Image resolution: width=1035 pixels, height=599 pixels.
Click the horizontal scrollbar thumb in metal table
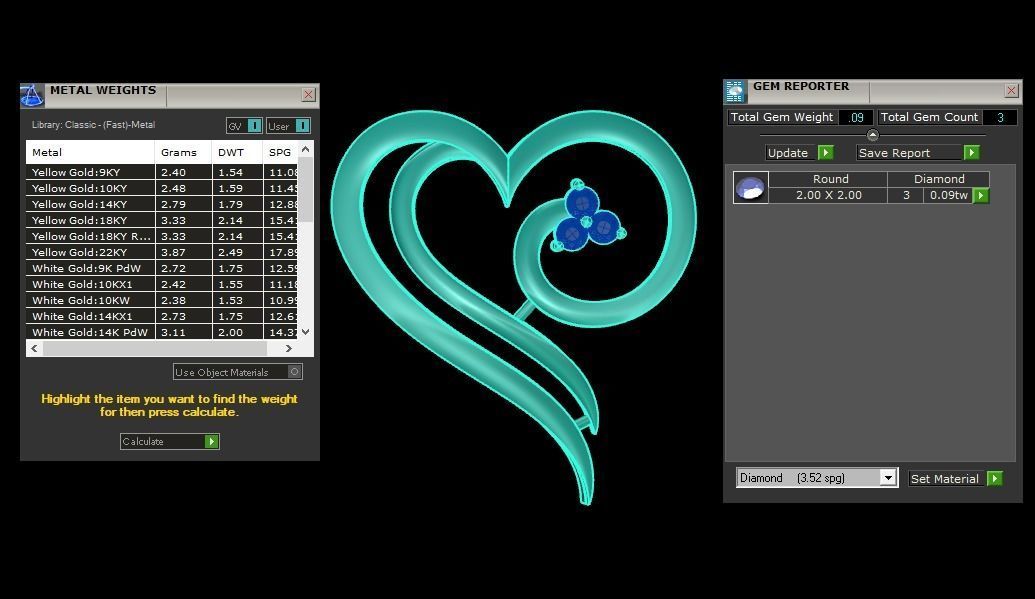click(x=155, y=348)
